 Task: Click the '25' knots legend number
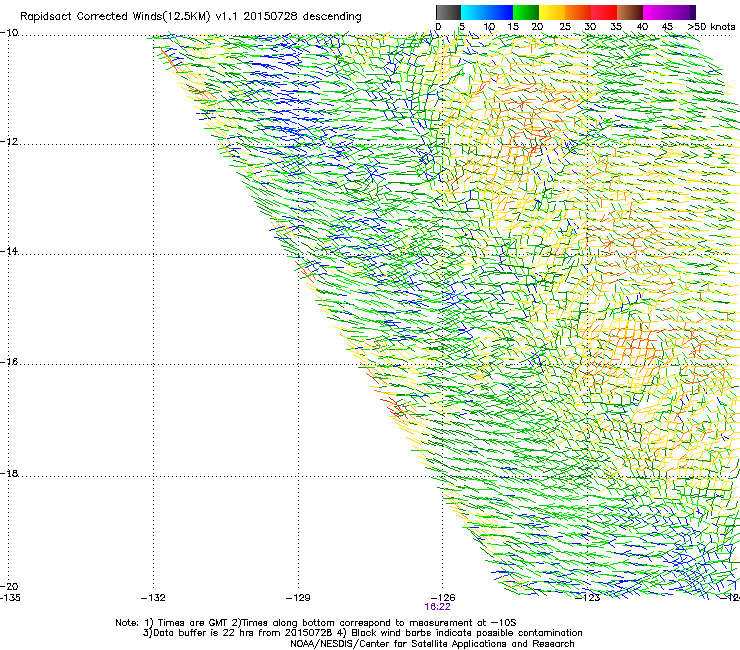(565, 27)
